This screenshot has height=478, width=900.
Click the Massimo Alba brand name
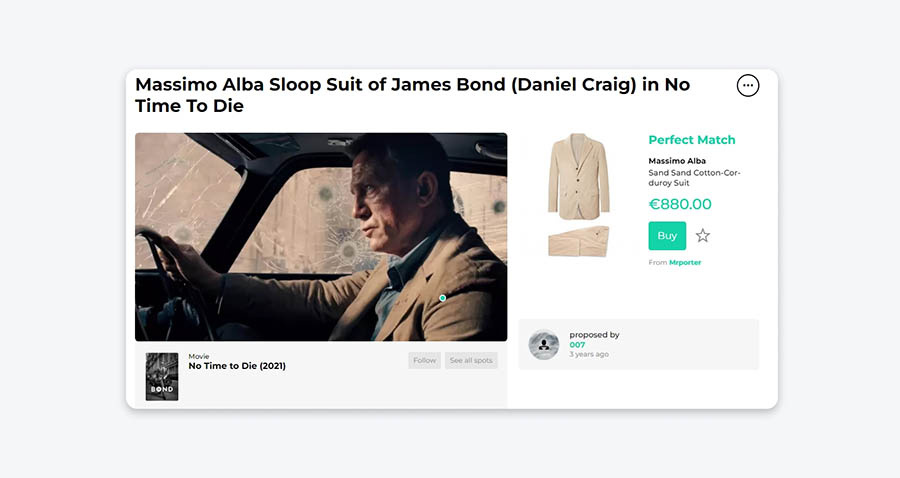[677, 161]
